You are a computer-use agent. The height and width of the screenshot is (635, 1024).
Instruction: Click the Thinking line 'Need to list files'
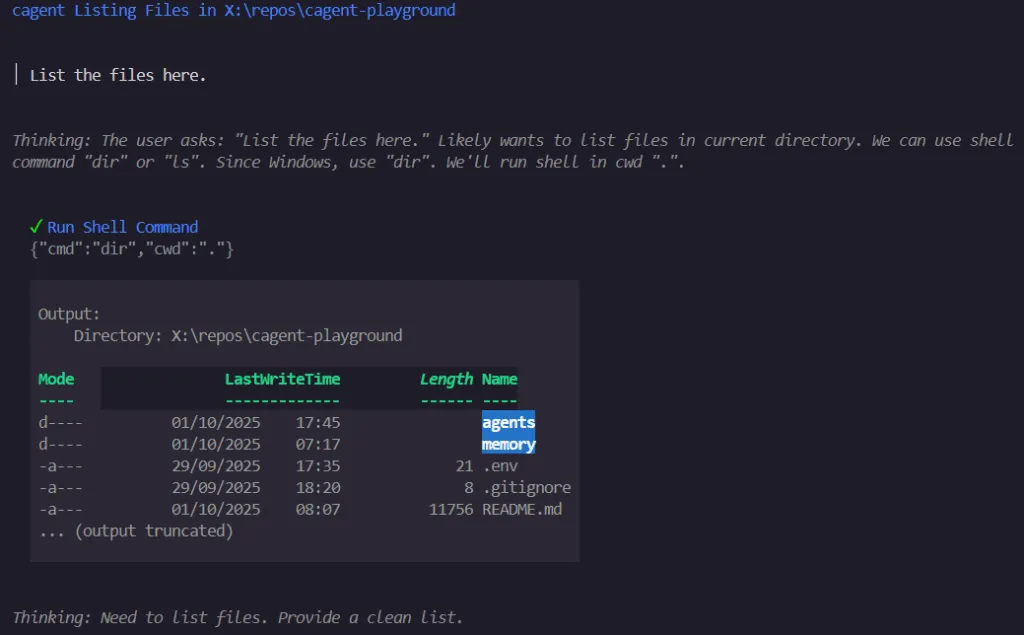coord(238,617)
